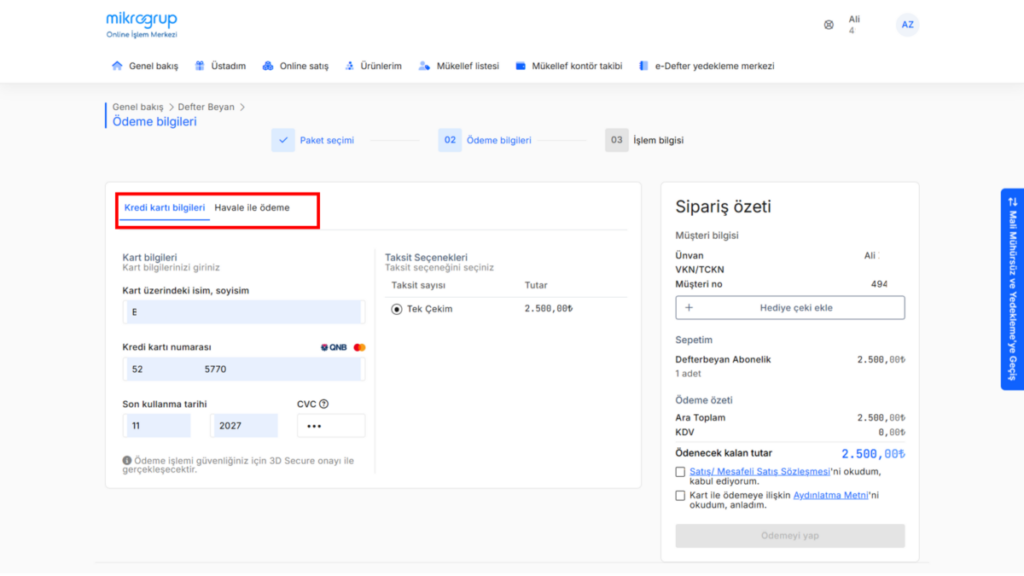Screen dimensions: 1024x576
Task: Open the Aydınlatma Metni link
Action: tap(830, 496)
